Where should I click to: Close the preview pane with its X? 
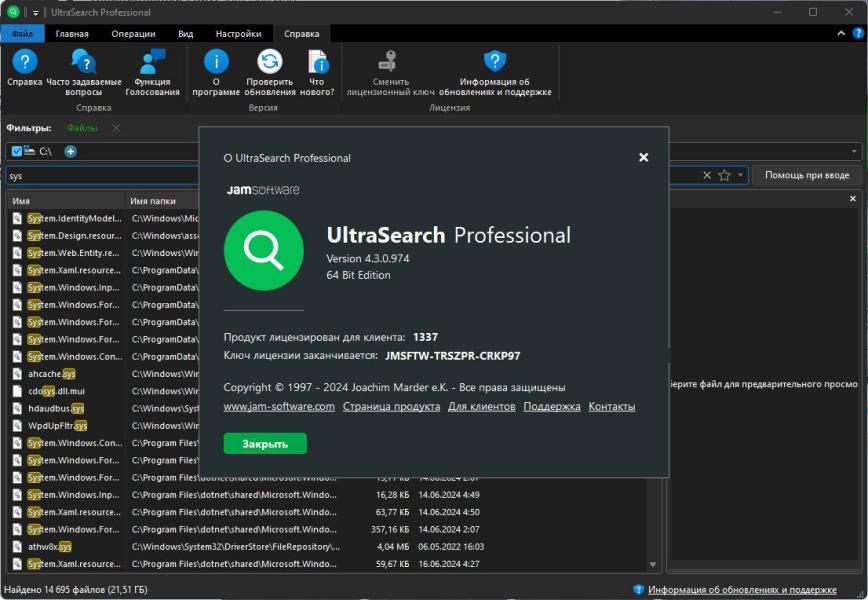(x=852, y=198)
